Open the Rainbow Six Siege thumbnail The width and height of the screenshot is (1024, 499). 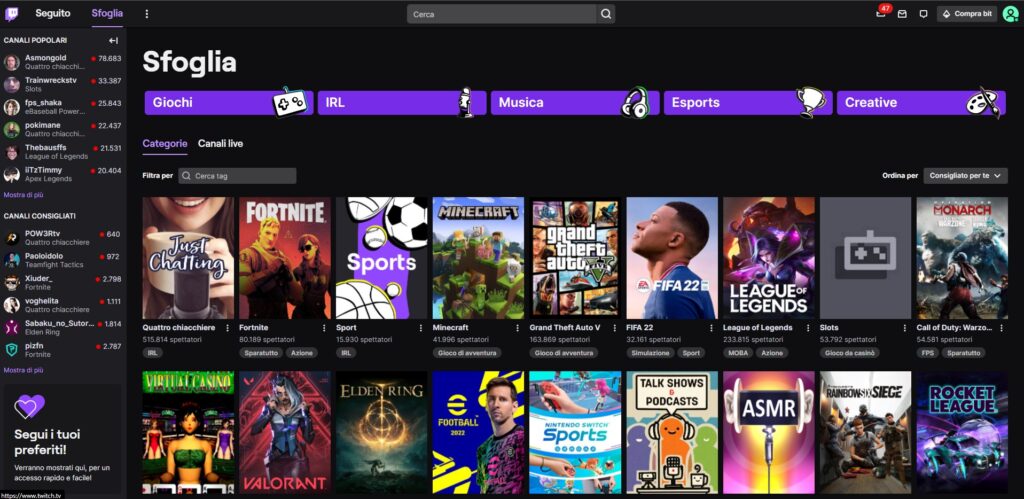tap(865, 432)
